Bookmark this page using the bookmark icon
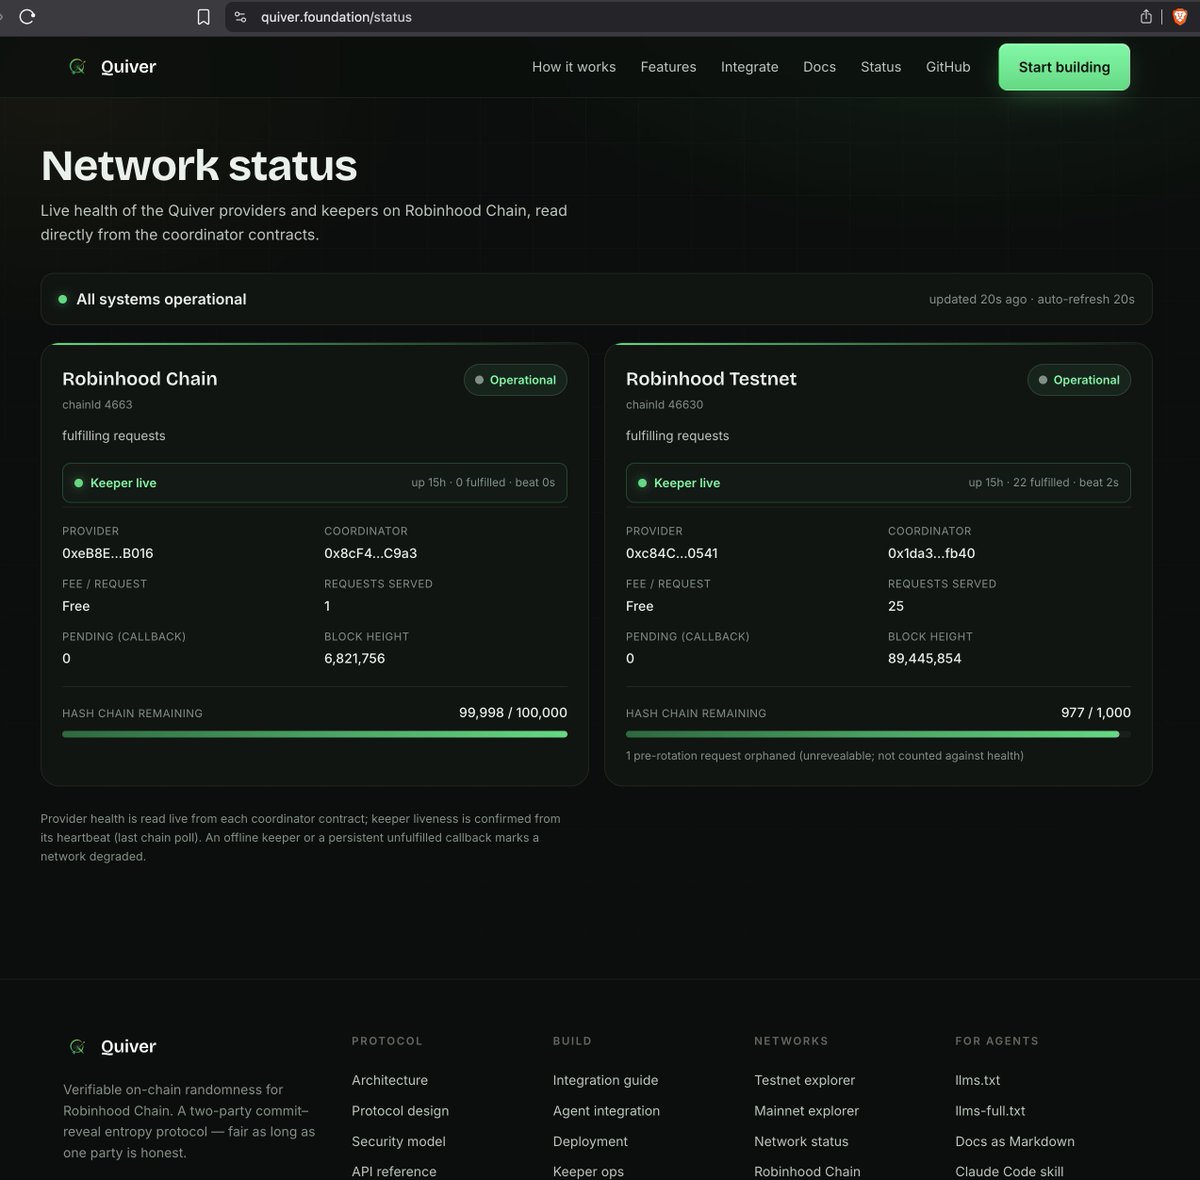 (x=203, y=17)
